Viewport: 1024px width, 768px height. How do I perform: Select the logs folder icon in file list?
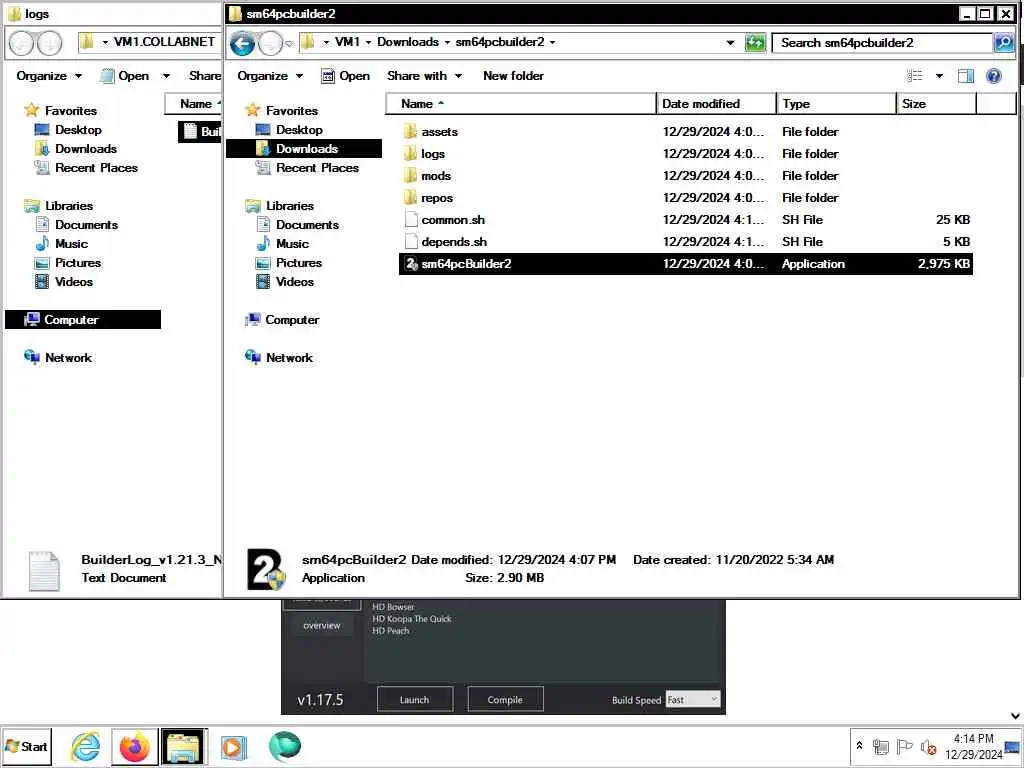tap(410, 153)
